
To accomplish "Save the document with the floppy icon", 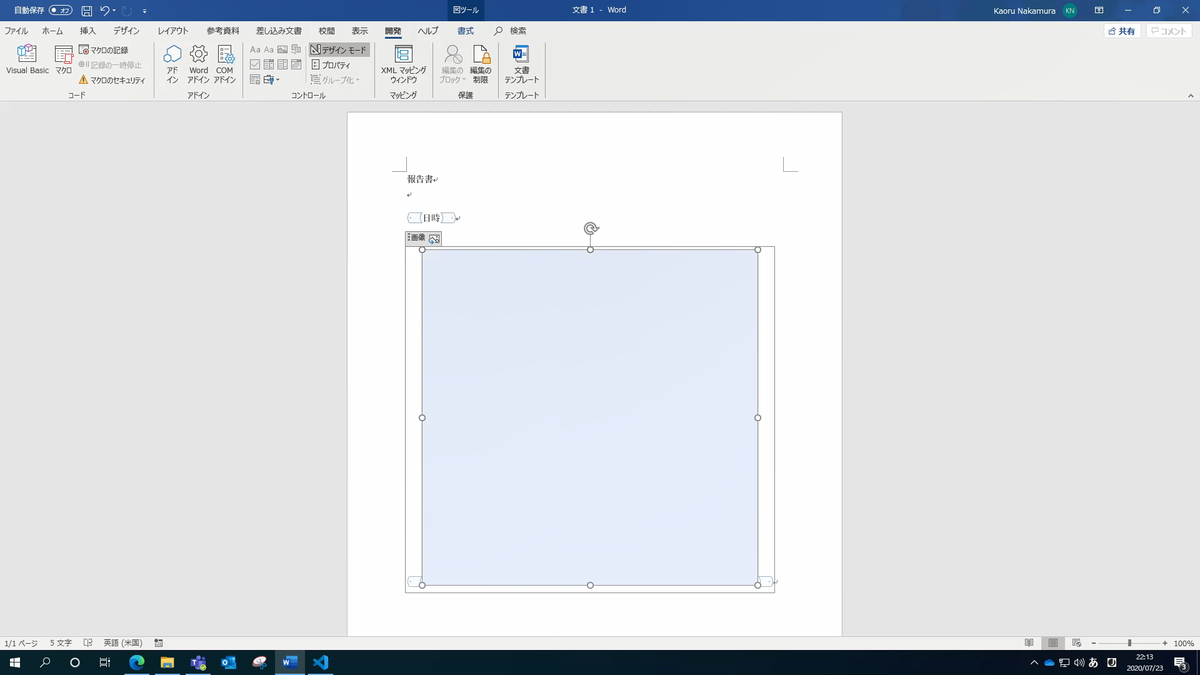I will (87, 10).
